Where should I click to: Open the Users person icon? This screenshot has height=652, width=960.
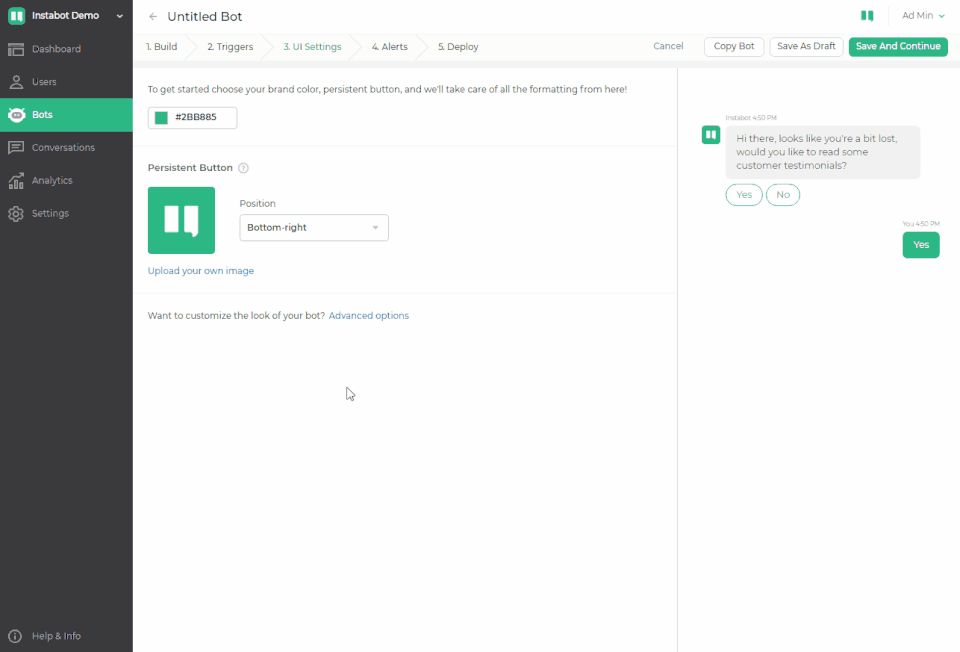coord(16,82)
